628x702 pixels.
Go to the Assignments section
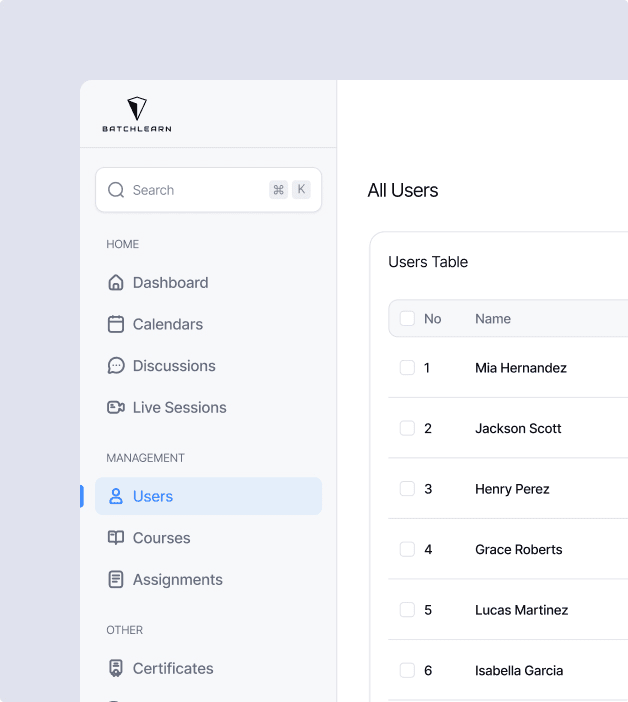click(177, 579)
